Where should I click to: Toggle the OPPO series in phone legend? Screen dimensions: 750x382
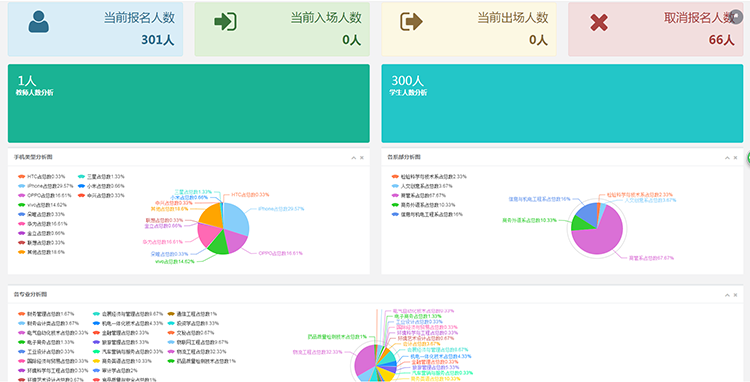pos(44,196)
